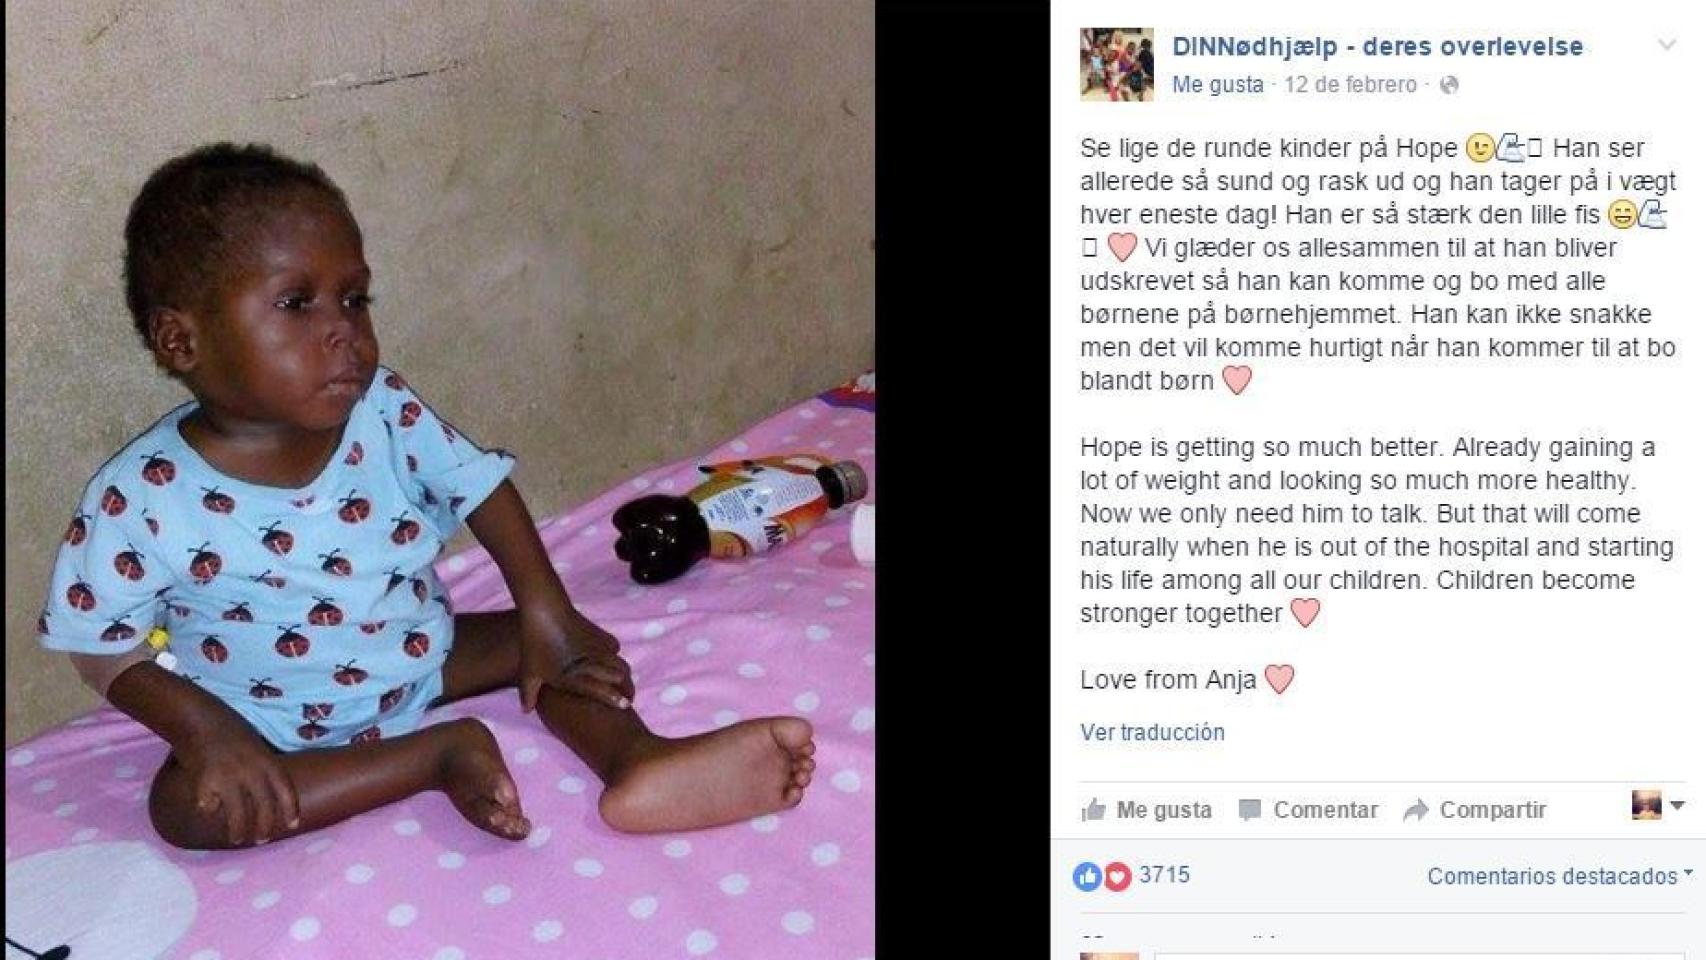1706x960 pixels.
Task: Click the Comentar speech bubble icon
Action: (1250, 810)
